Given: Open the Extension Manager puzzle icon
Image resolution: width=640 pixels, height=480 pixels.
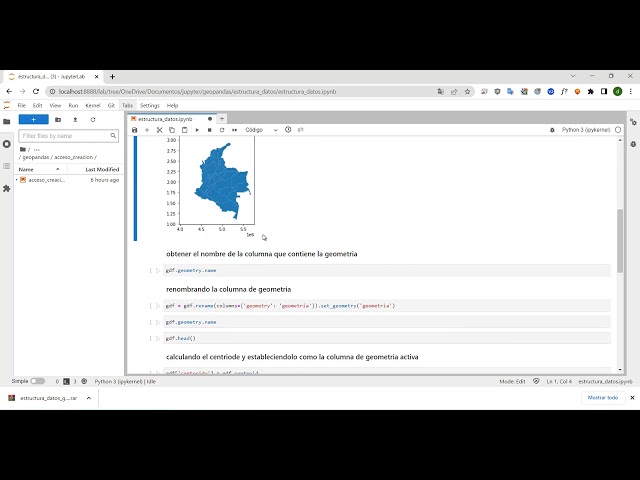Looking at the screenshot, I should 7,188.
